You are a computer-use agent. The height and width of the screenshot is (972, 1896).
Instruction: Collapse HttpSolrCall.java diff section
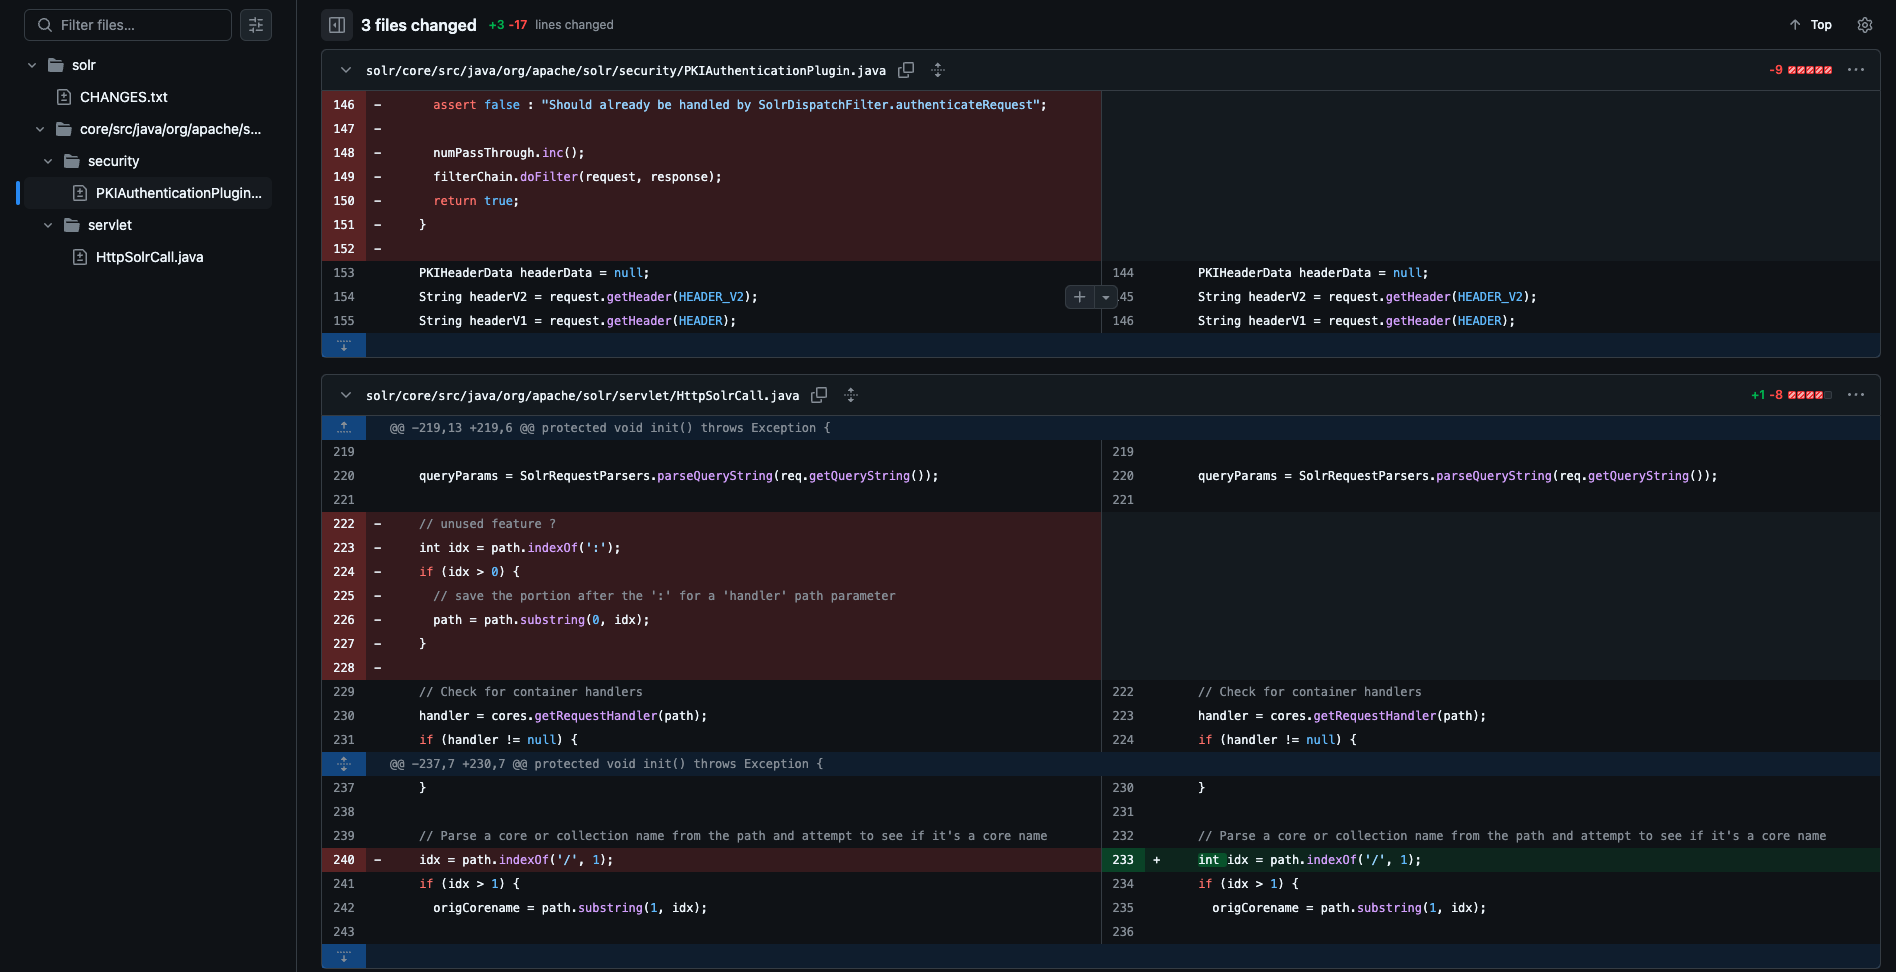[x=346, y=395]
